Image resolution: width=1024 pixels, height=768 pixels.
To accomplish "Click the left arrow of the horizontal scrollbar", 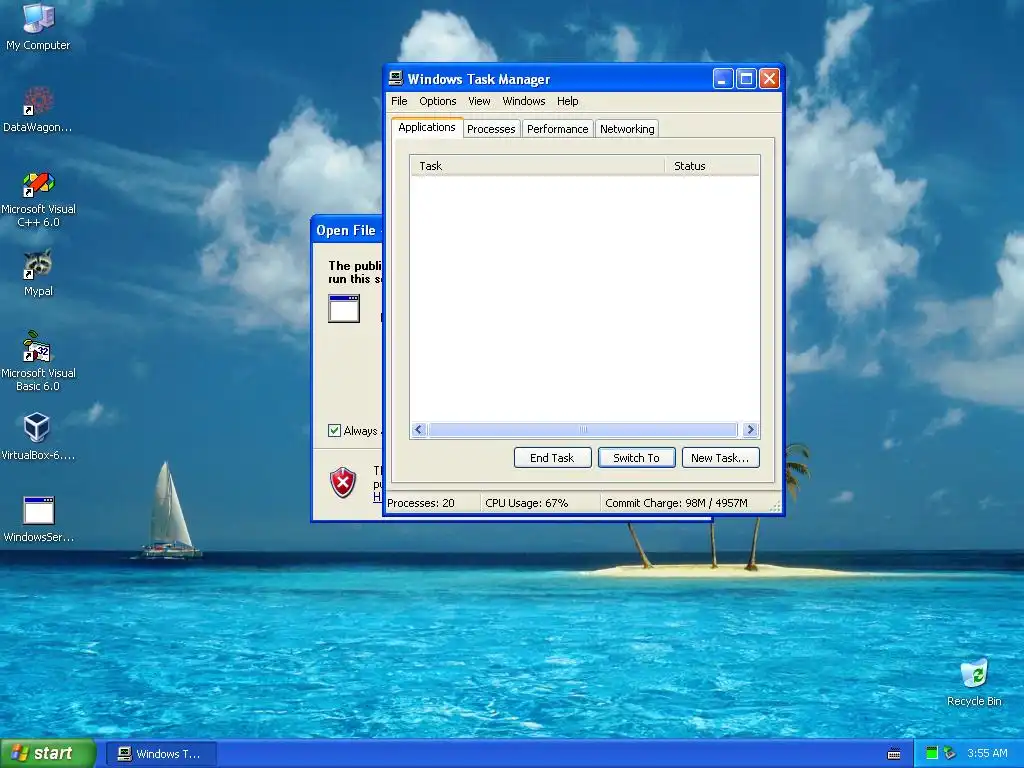I will point(419,430).
